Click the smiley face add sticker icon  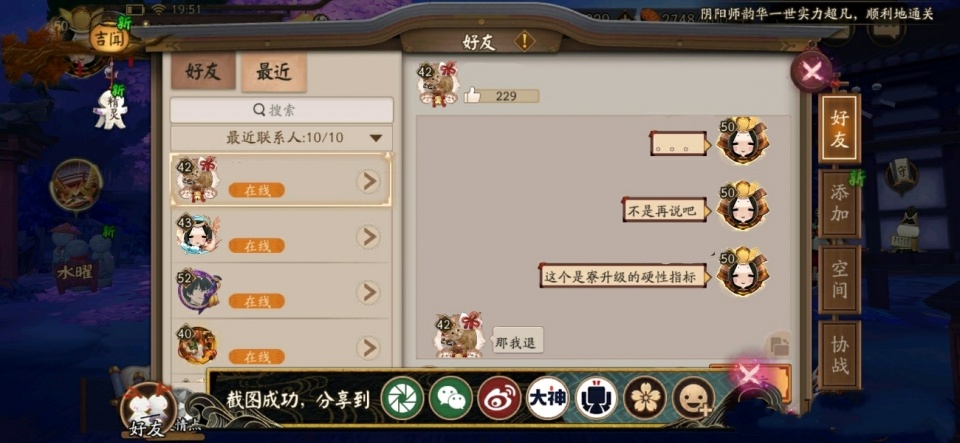click(694, 398)
